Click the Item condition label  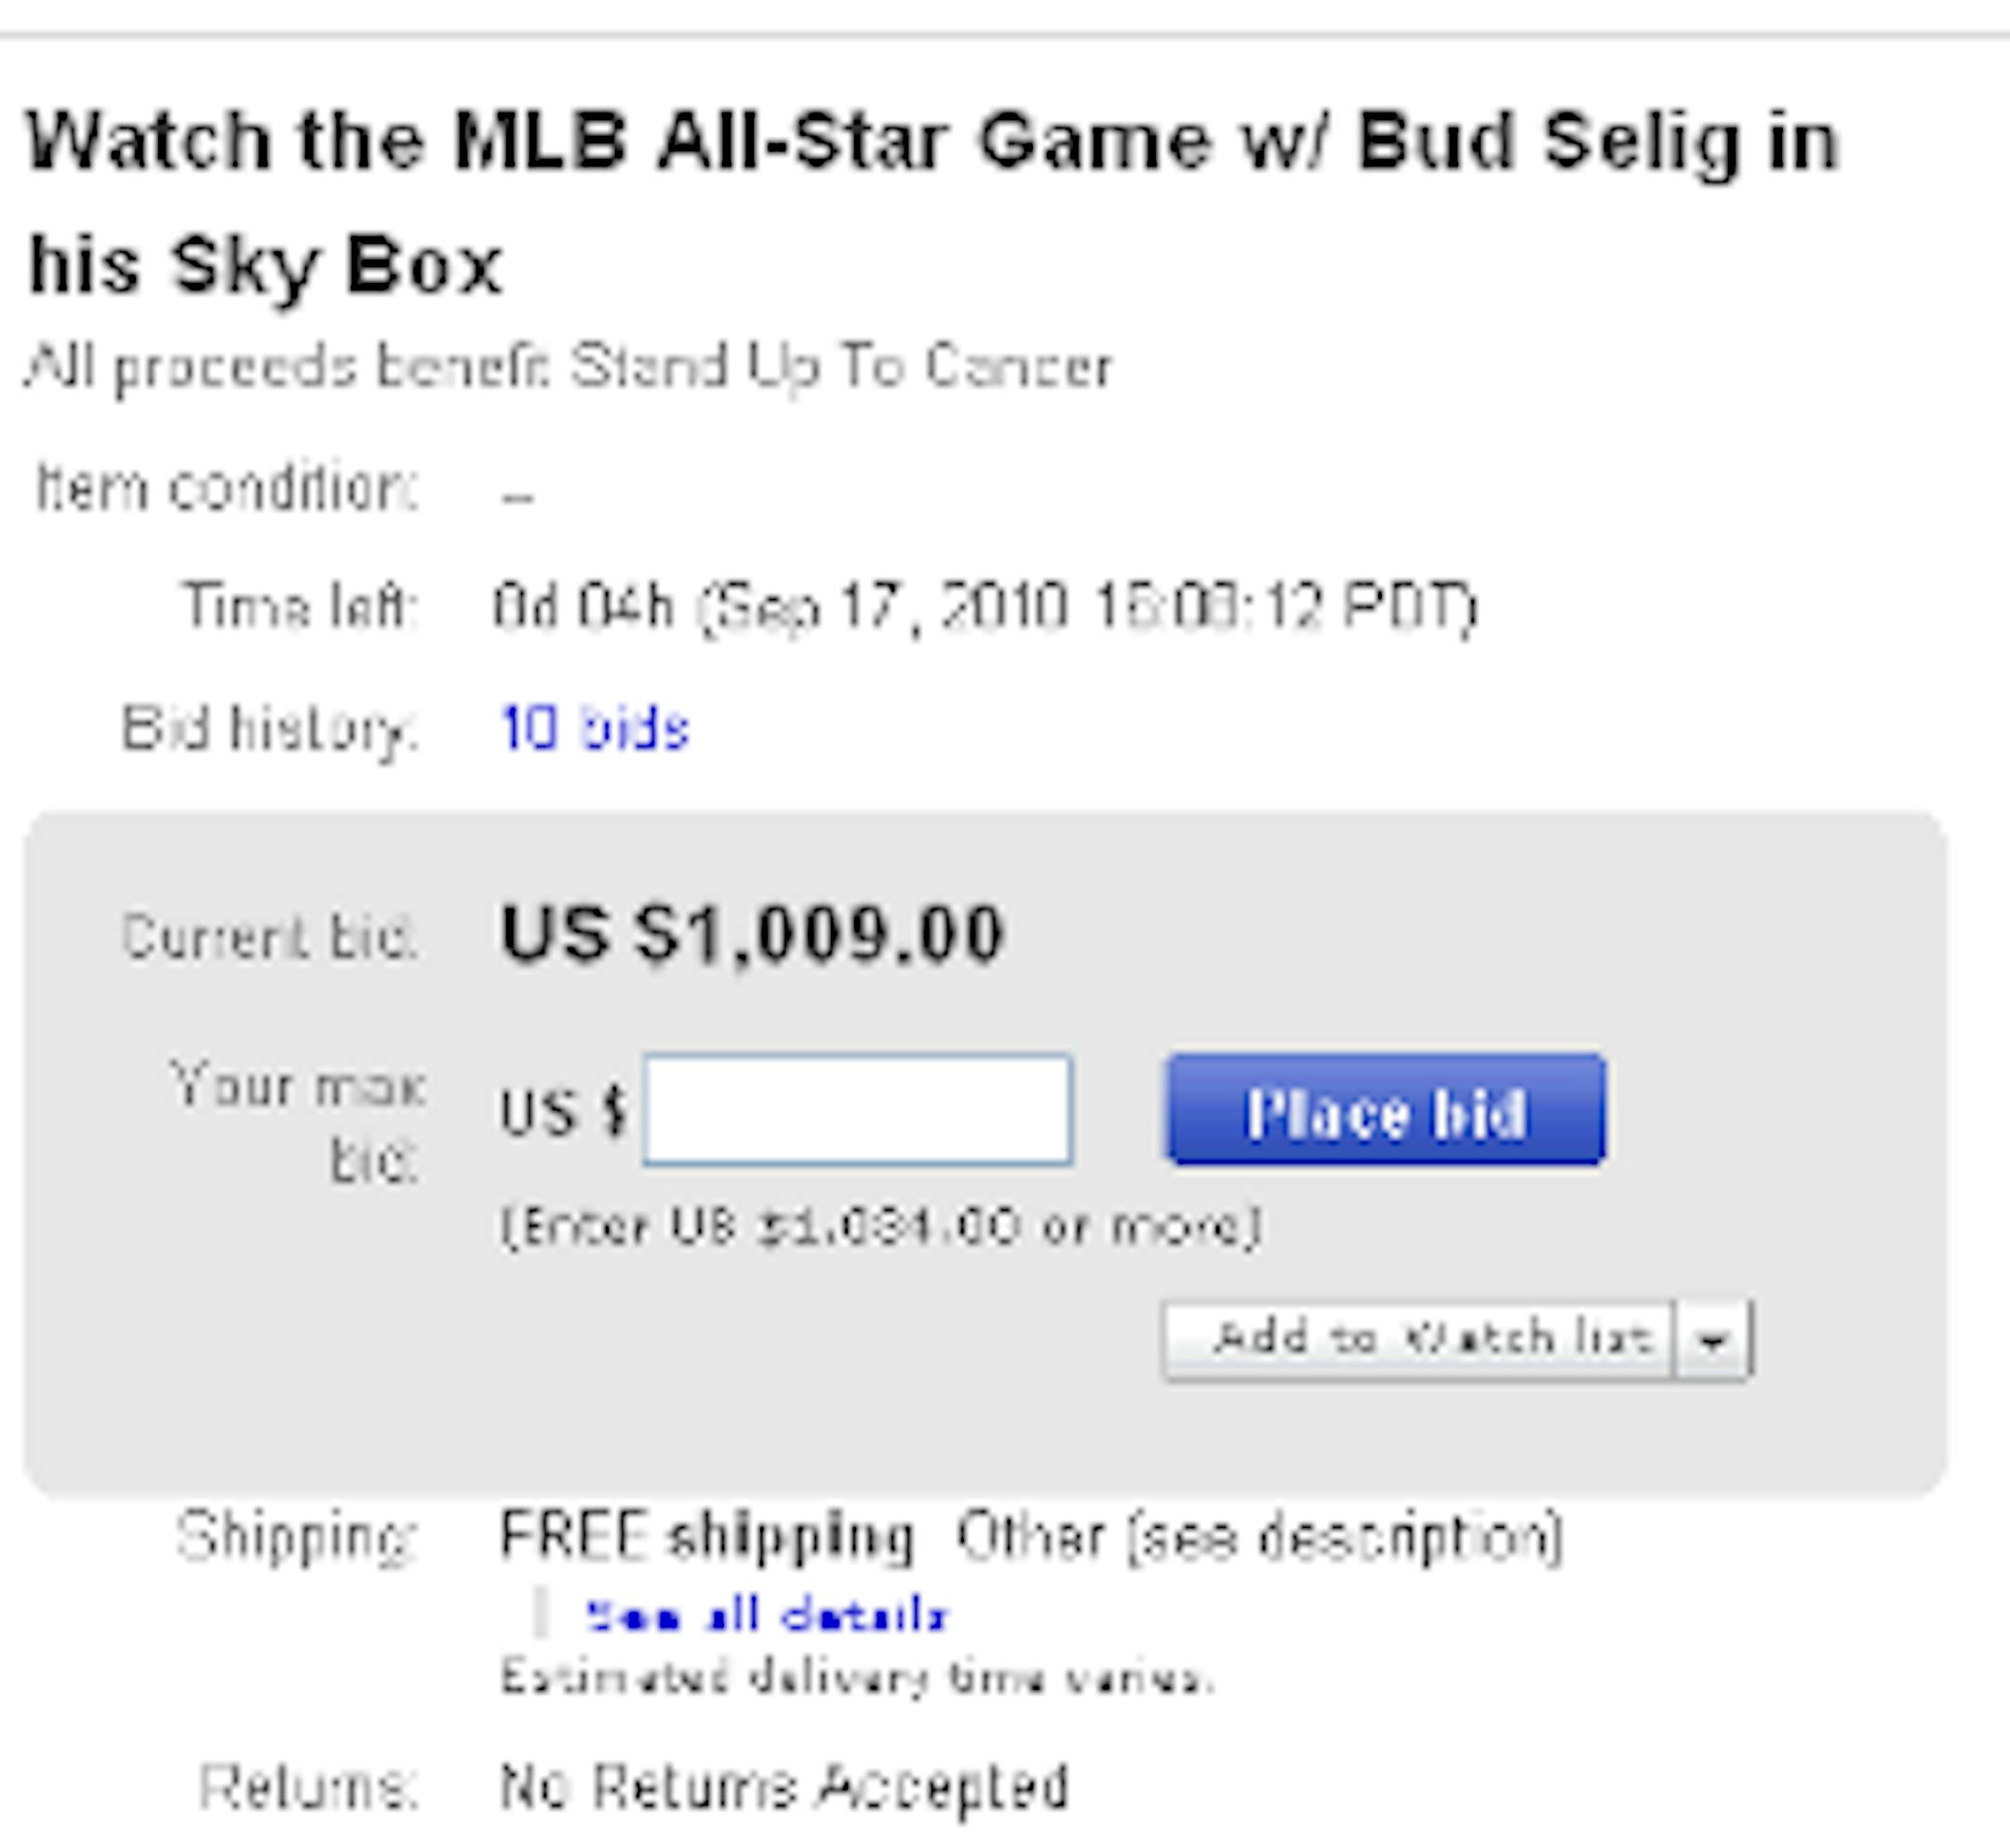226,488
